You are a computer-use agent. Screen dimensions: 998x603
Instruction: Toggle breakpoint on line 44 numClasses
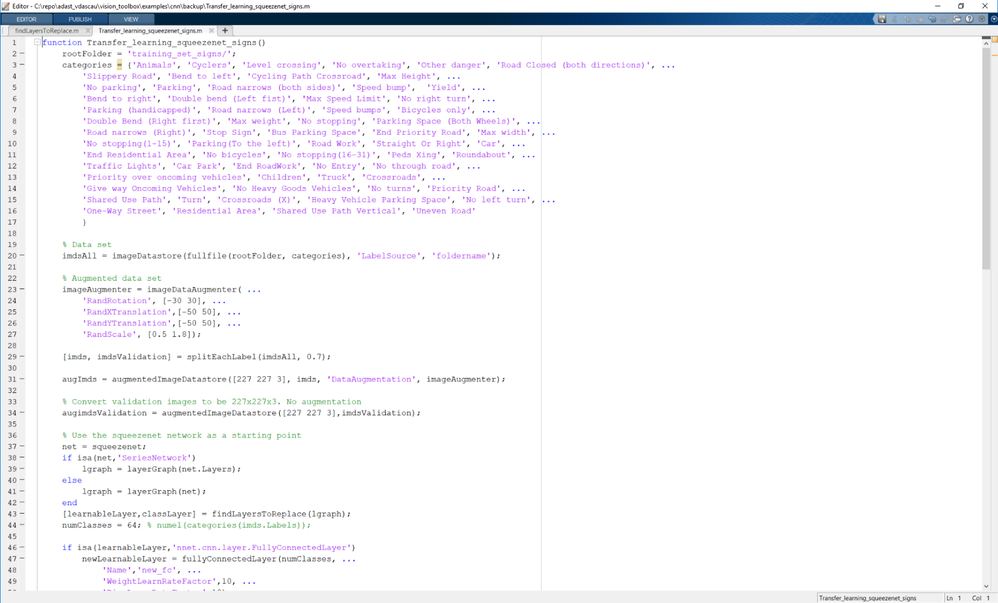tap(22, 525)
